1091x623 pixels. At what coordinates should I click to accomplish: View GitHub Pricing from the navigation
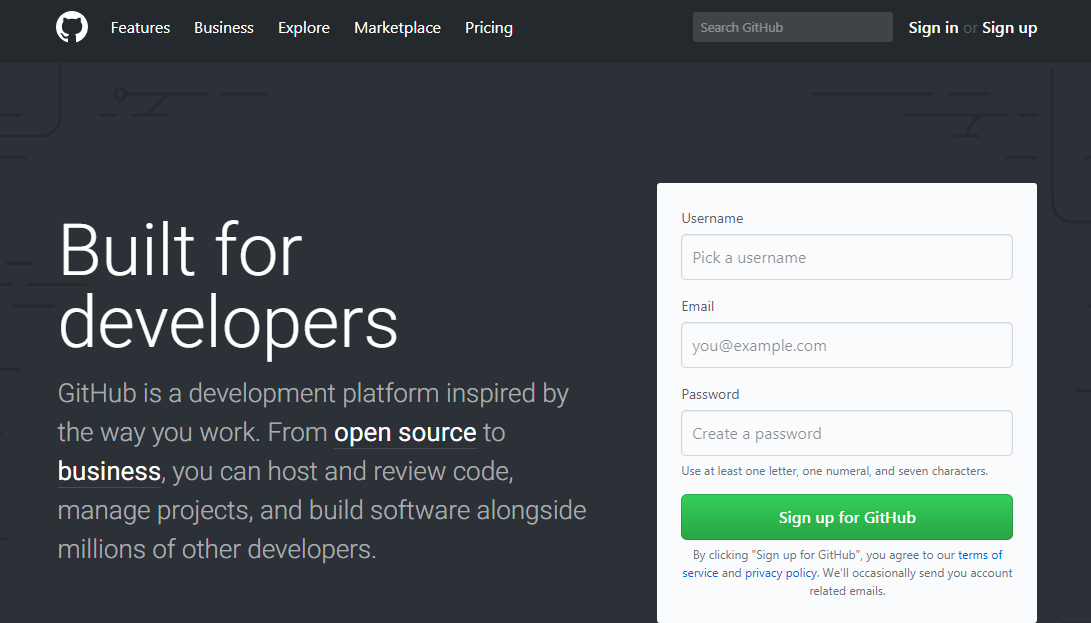(488, 28)
